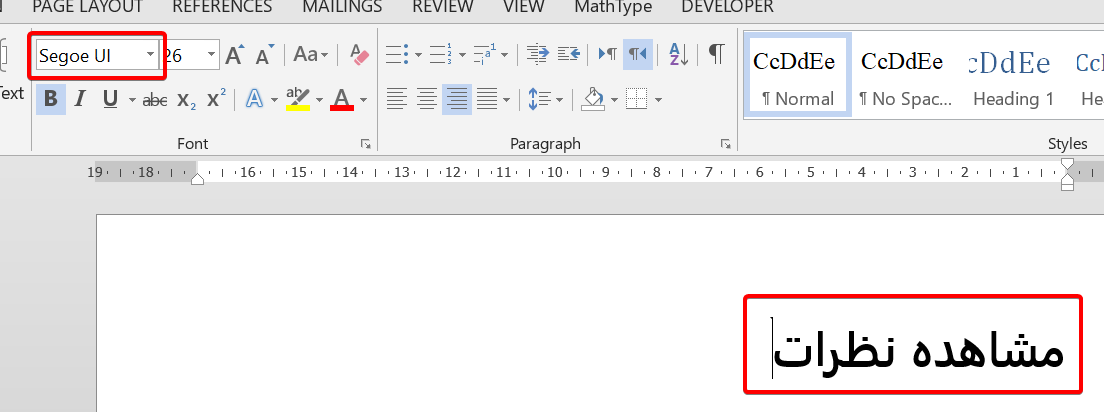
Task: Open the font size dropdown
Action: pyautogui.click(x=212, y=54)
